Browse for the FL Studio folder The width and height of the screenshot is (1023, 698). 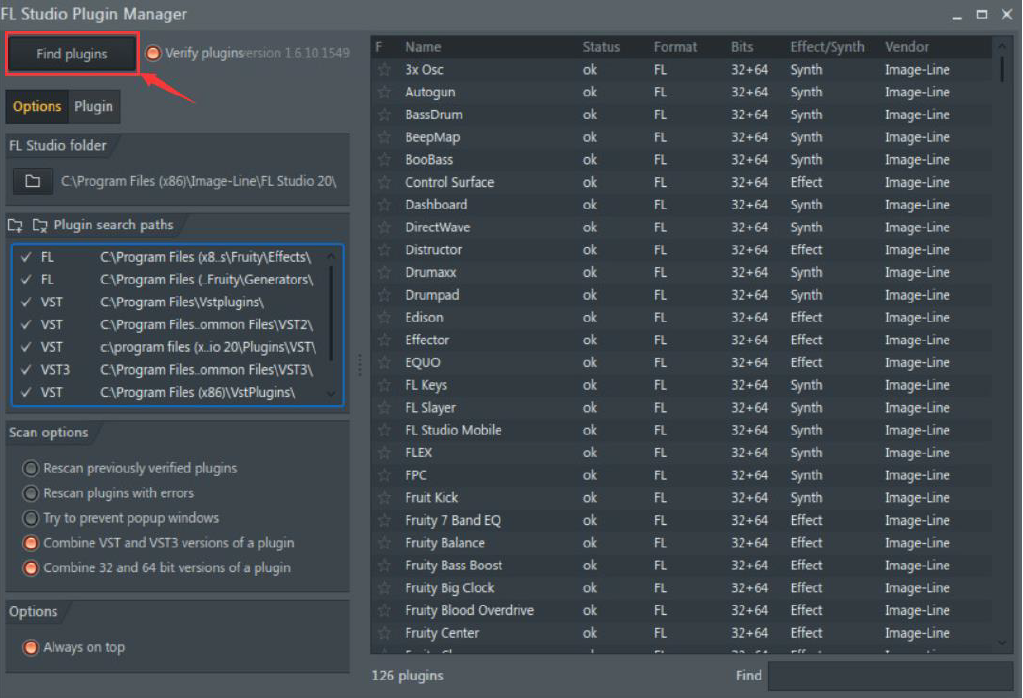pyautogui.click(x=33, y=181)
